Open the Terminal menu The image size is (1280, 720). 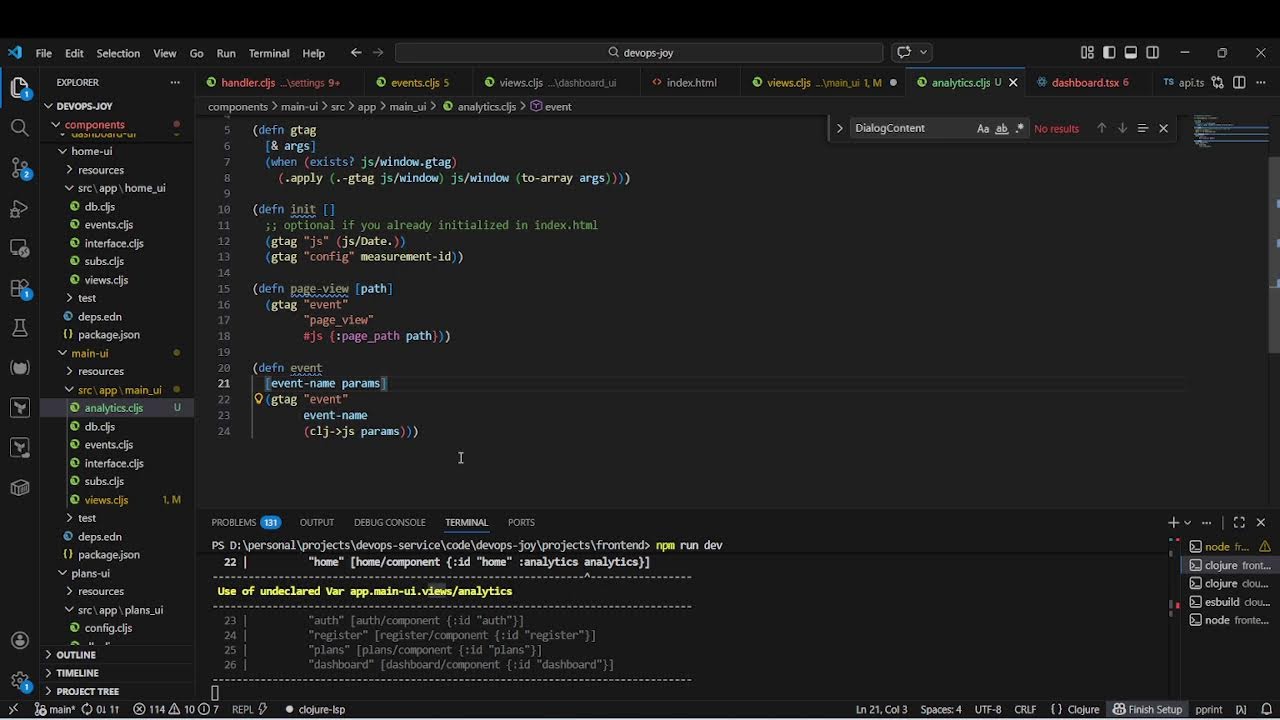(269, 53)
